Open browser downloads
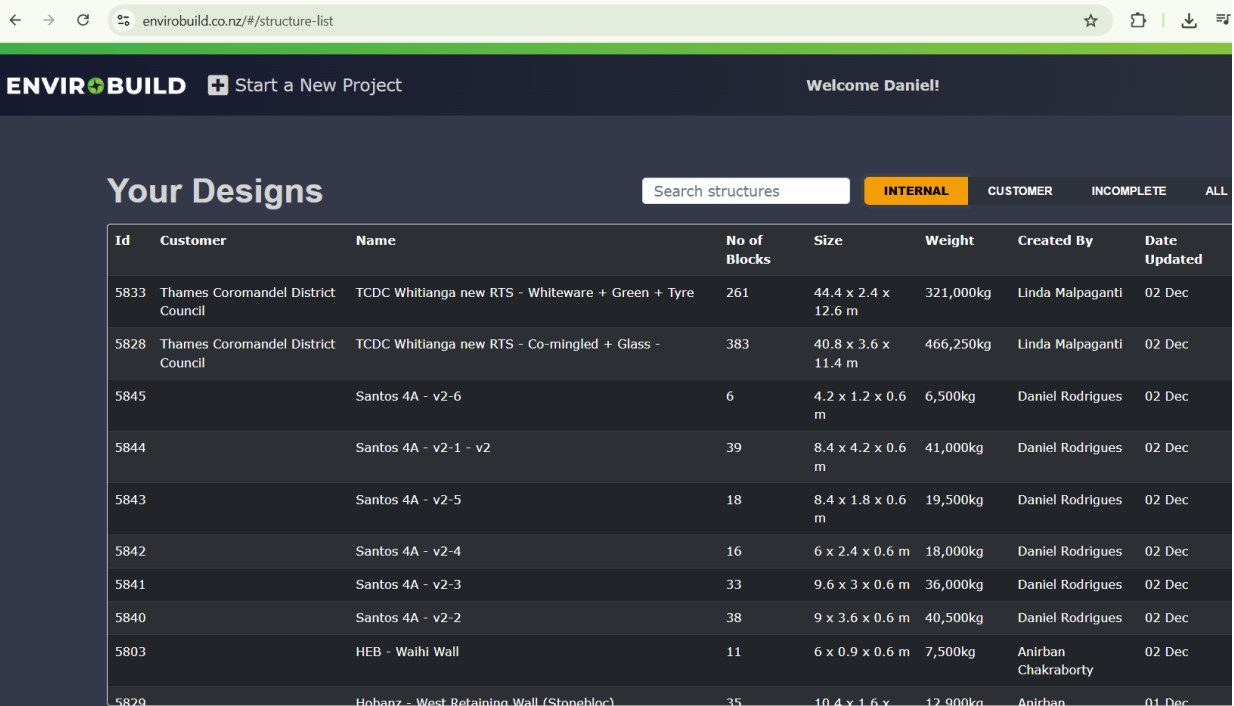 (1189, 20)
